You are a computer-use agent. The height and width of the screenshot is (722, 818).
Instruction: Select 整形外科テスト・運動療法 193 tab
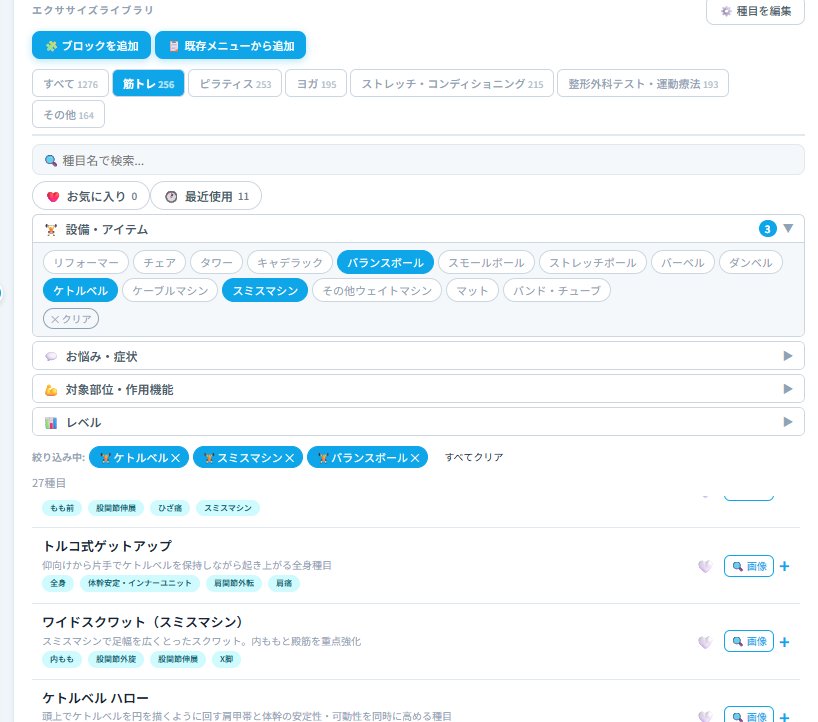(643, 83)
